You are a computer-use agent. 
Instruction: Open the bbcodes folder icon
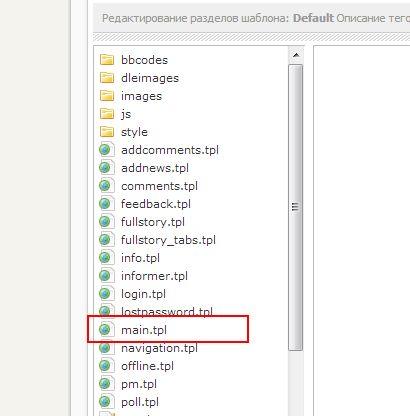tap(107, 60)
